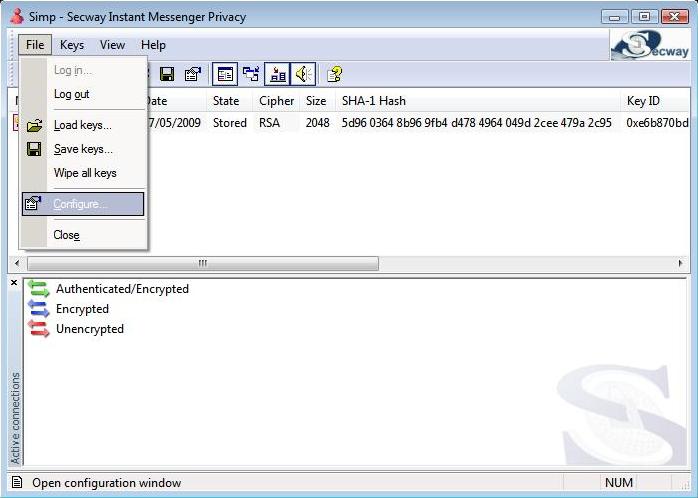
Task: Toggle the connections panel toolbar button
Action: [x=225, y=74]
